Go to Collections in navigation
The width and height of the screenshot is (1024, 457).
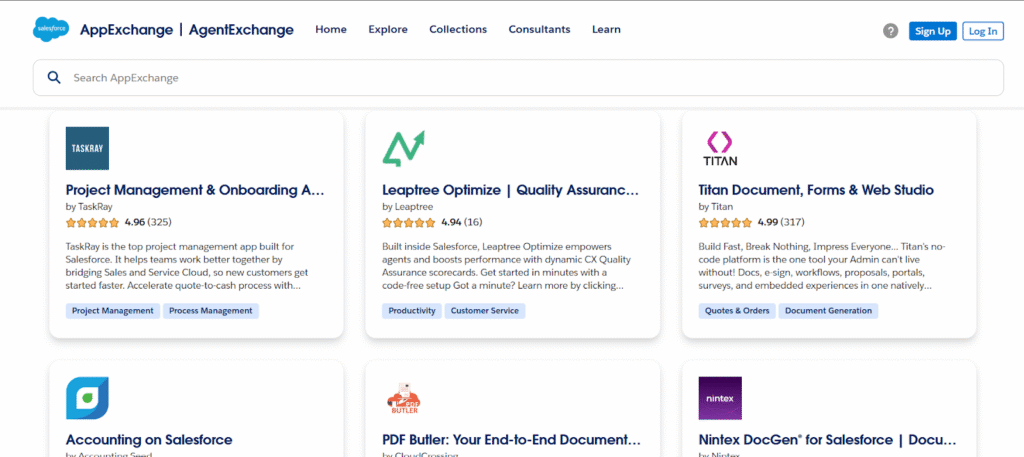pyautogui.click(x=458, y=30)
